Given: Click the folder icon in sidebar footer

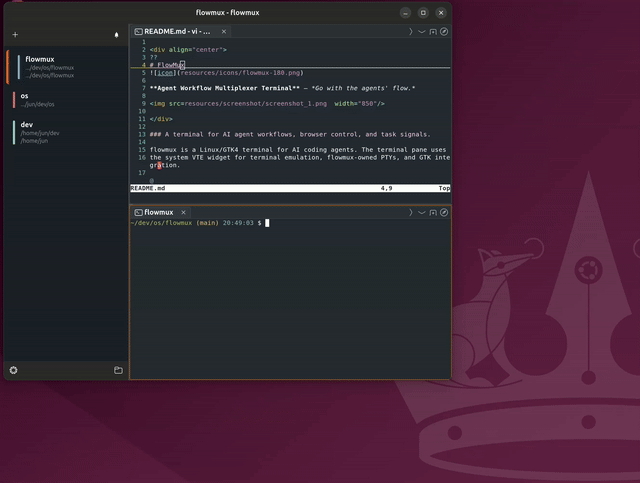Looking at the screenshot, I should [x=118, y=370].
